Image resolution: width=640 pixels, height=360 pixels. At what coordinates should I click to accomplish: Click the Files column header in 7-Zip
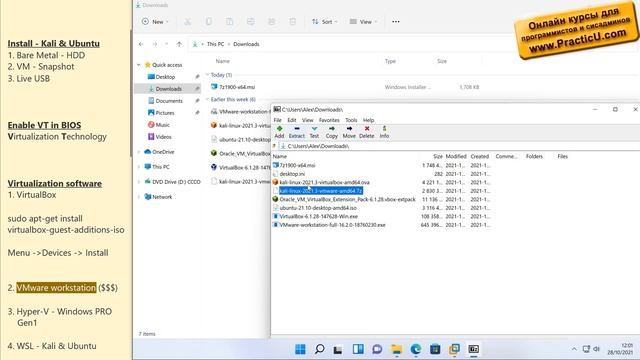(x=562, y=156)
